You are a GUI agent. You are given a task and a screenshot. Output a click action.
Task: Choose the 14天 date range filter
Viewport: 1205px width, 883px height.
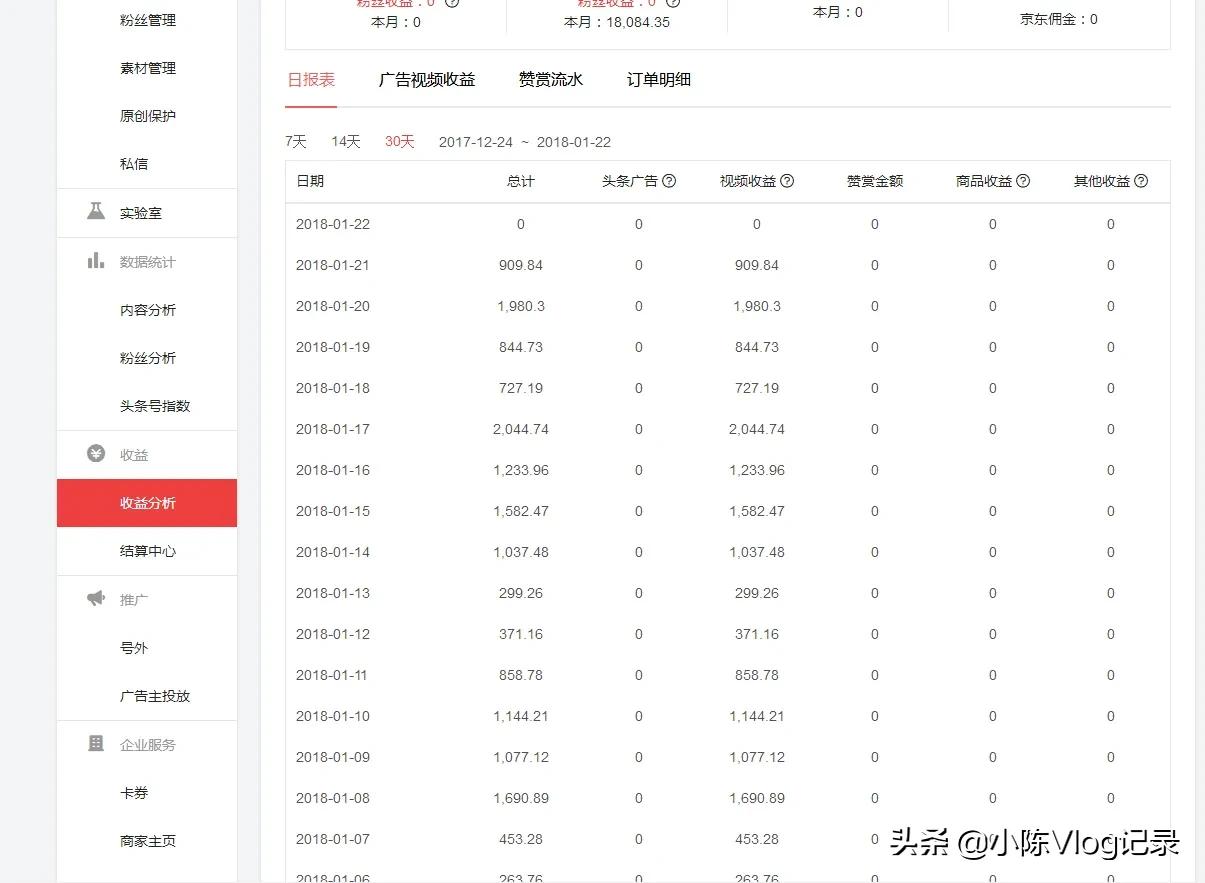pyautogui.click(x=345, y=142)
